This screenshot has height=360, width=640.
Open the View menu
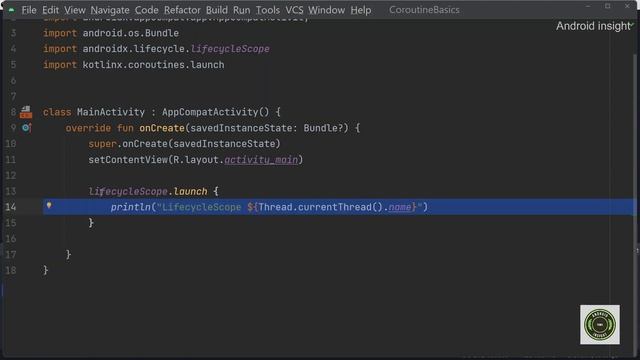[75, 10]
